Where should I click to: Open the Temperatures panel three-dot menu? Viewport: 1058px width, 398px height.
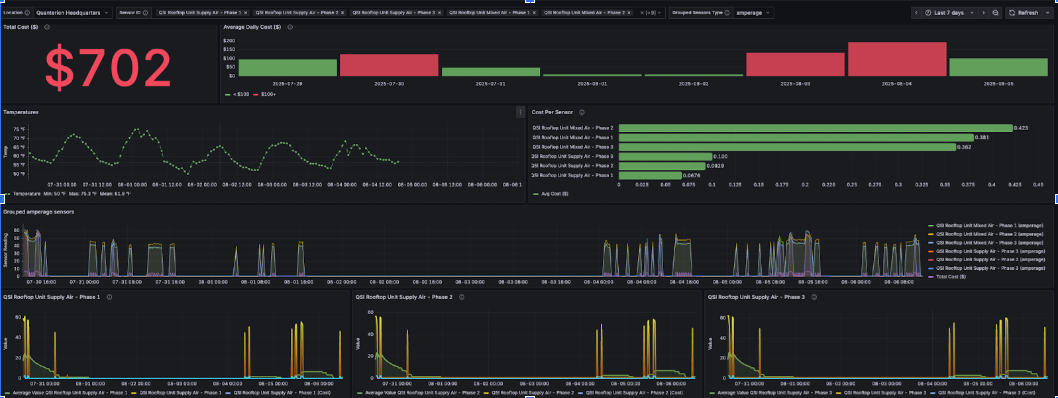point(520,112)
